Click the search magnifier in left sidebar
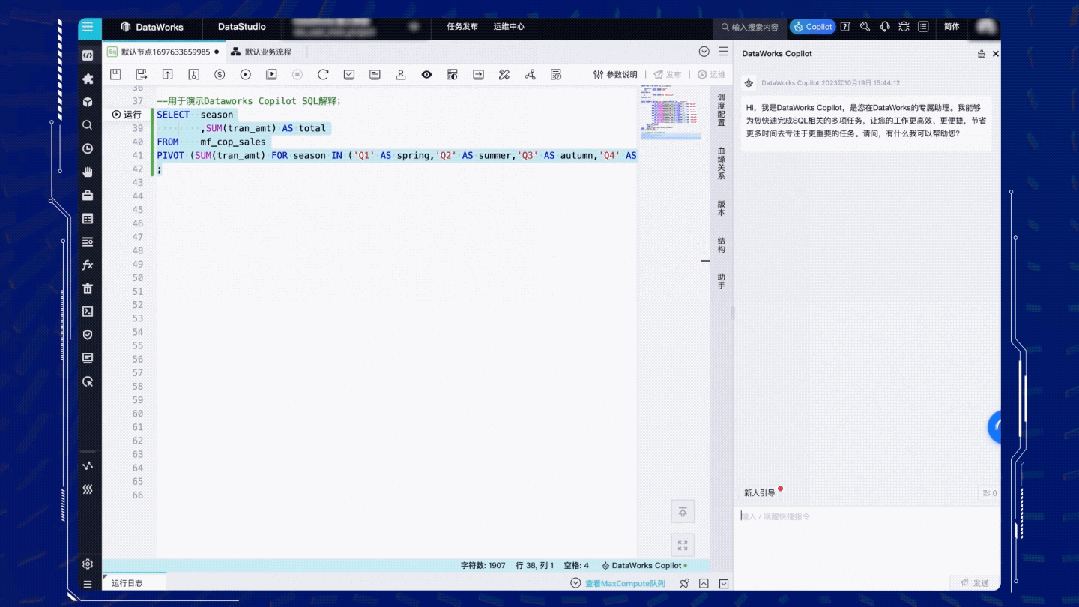The image size is (1079, 607). click(87, 125)
